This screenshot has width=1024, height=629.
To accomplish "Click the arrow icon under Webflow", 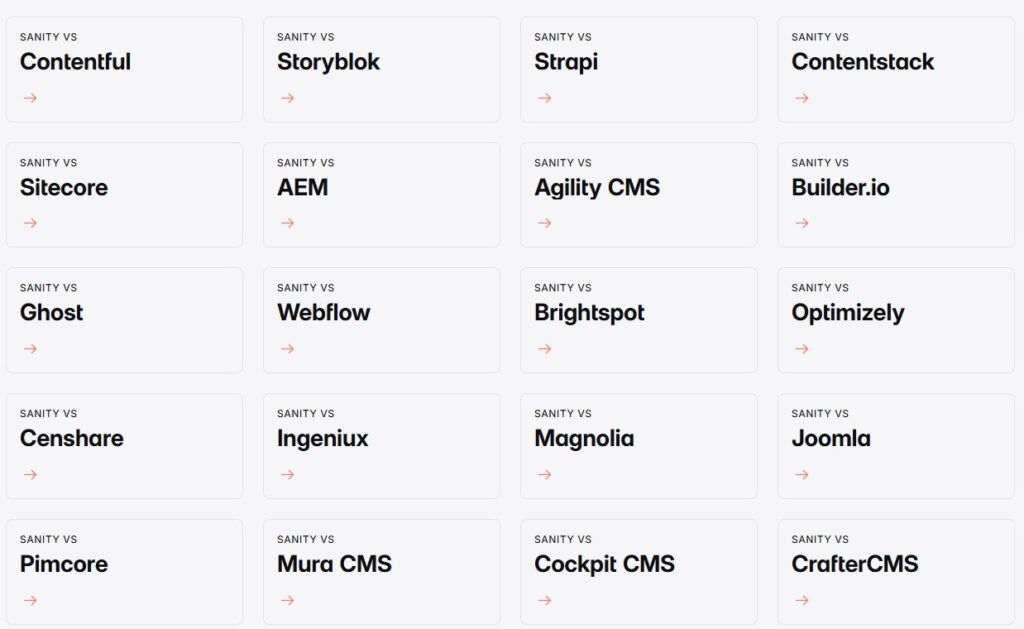I will (287, 349).
